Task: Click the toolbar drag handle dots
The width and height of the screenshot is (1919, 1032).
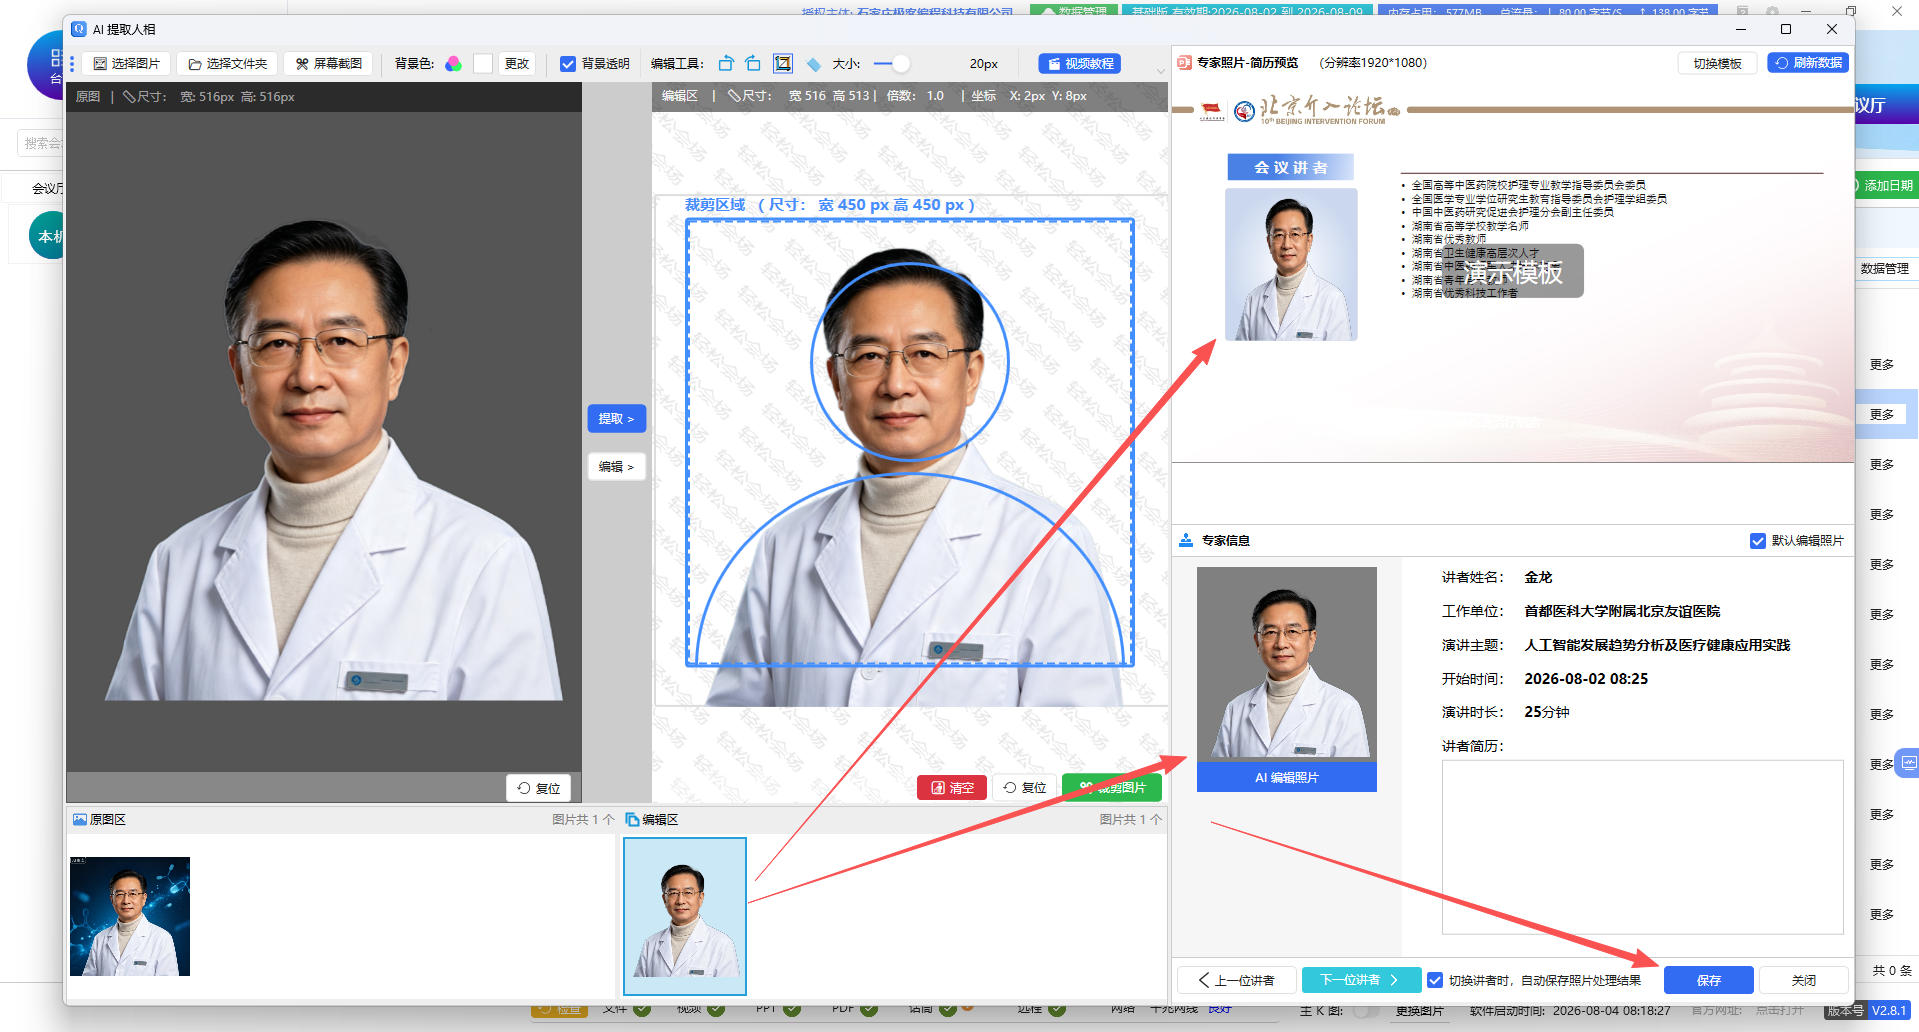Action: tap(72, 64)
